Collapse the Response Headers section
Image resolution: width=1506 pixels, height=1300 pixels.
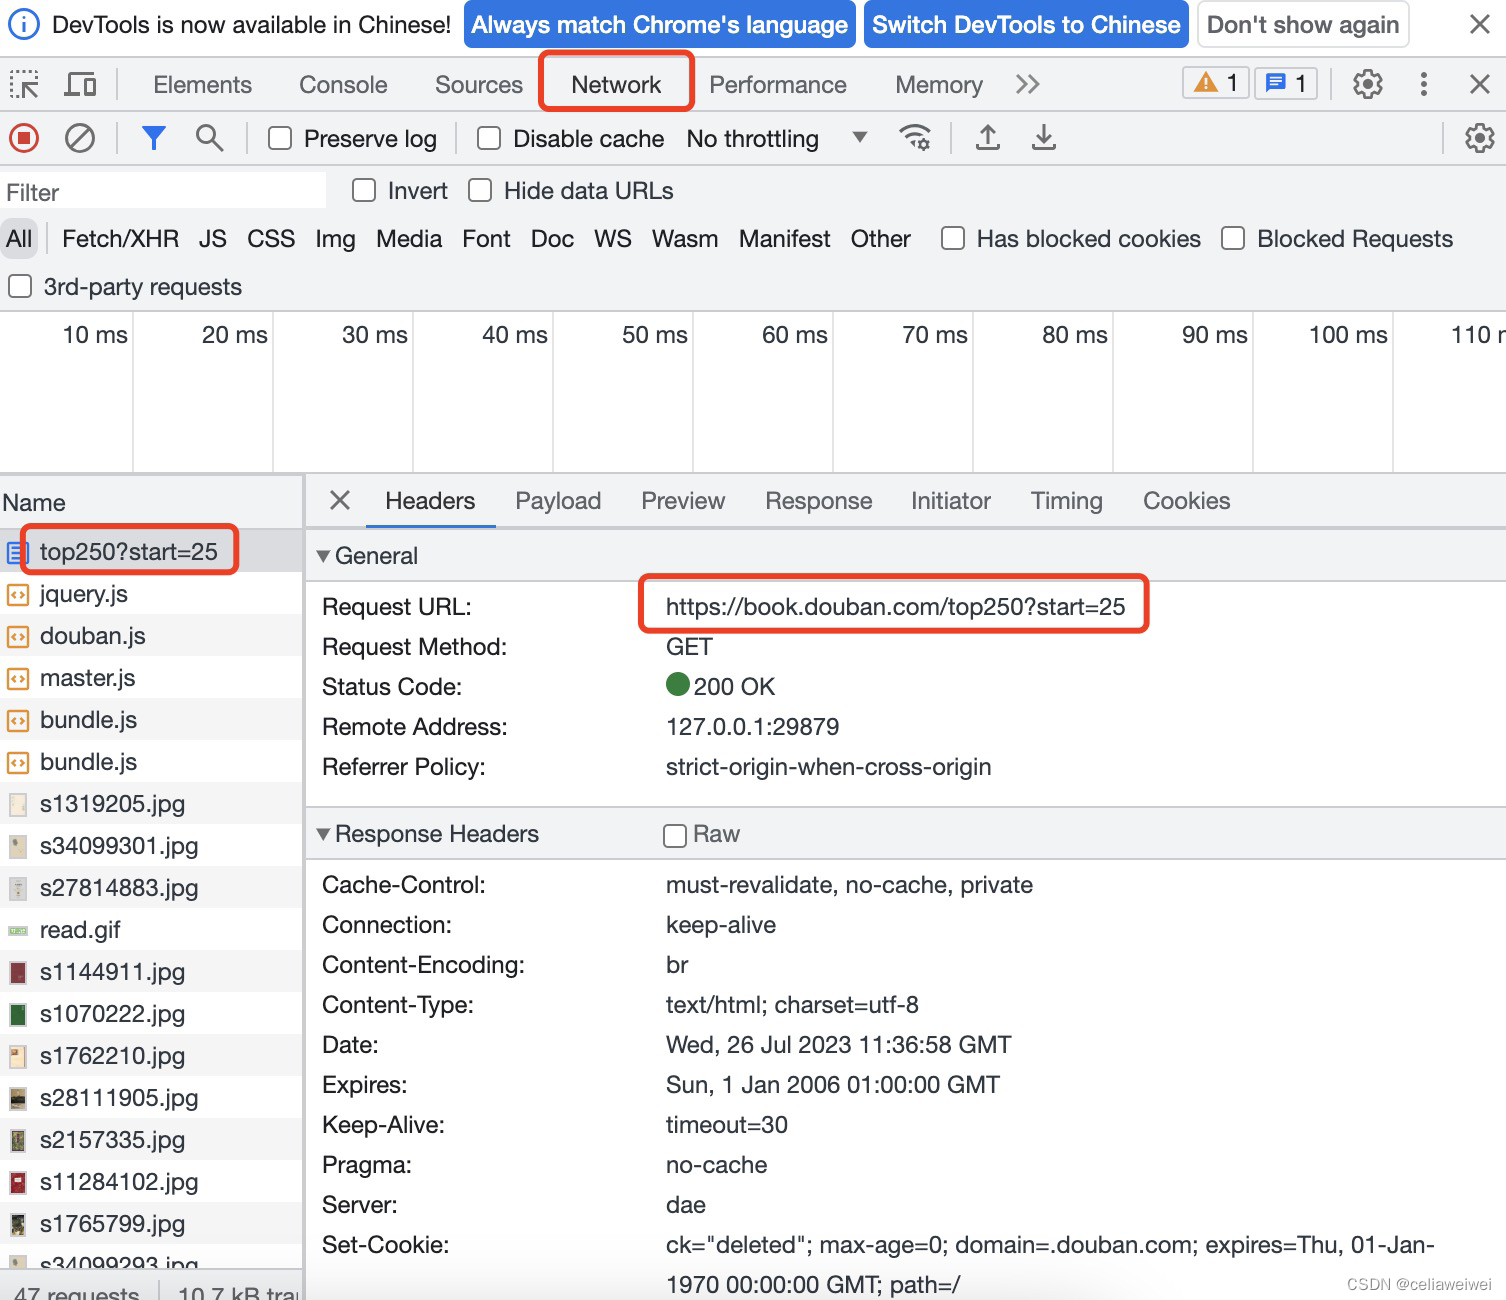tap(323, 834)
